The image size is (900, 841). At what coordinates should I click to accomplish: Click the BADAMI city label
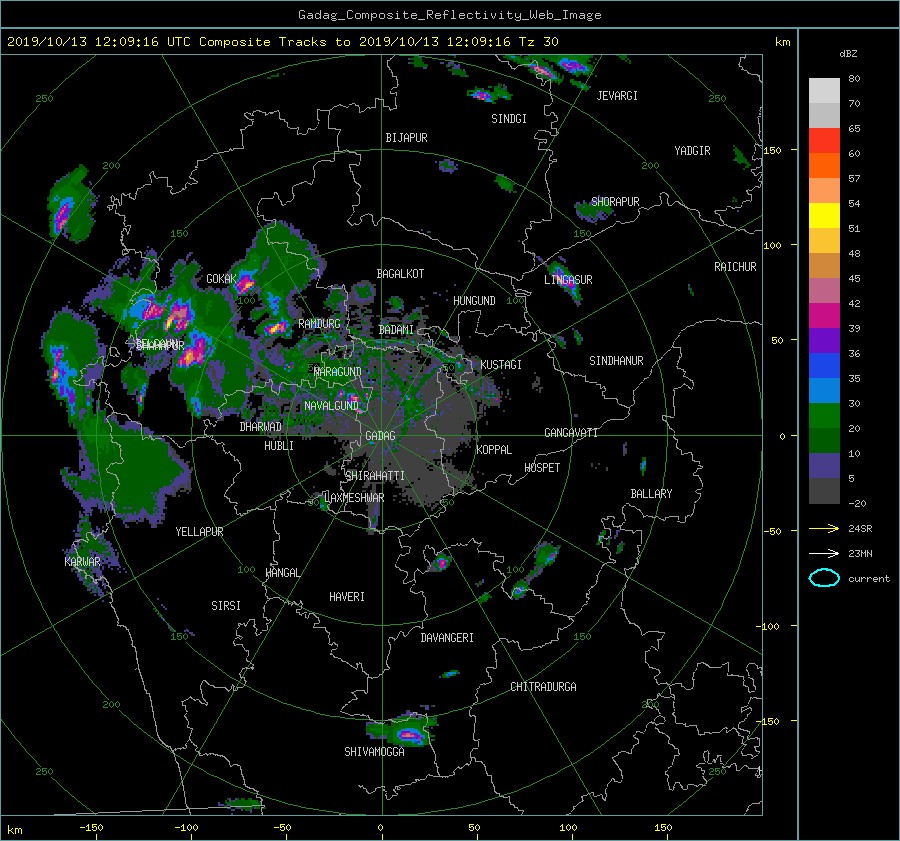pyautogui.click(x=396, y=330)
